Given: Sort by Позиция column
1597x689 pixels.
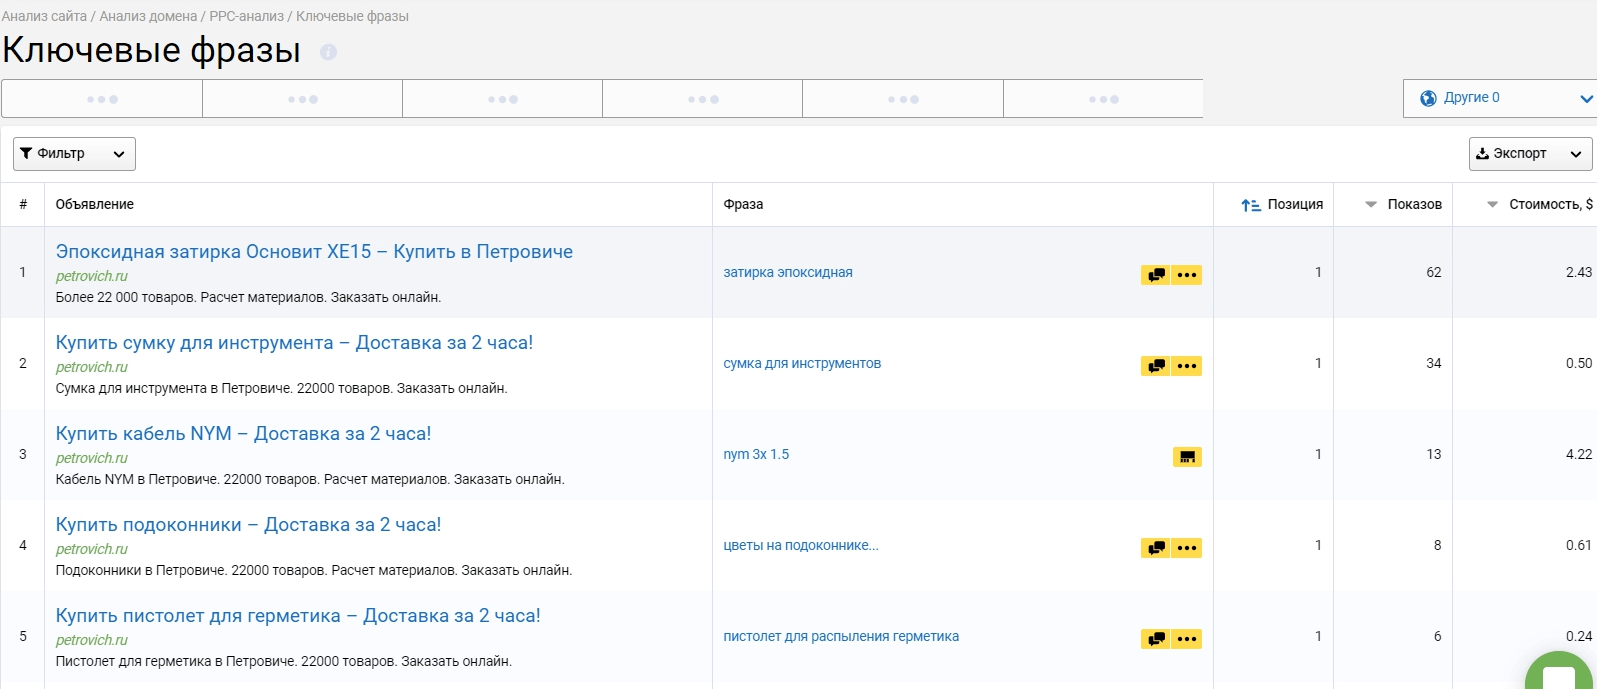Looking at the screenshot, I should (x=1282, y=204).
